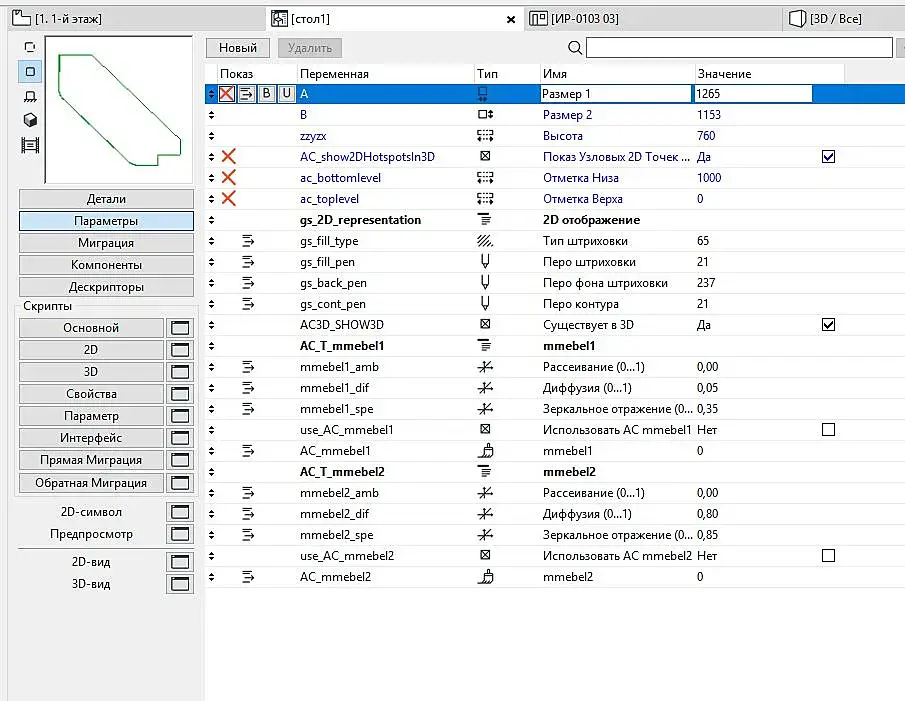Click hide X icon for ac_toplevel
The width and height of the screenshot is (905, 701).
click(x=229, y=199)
